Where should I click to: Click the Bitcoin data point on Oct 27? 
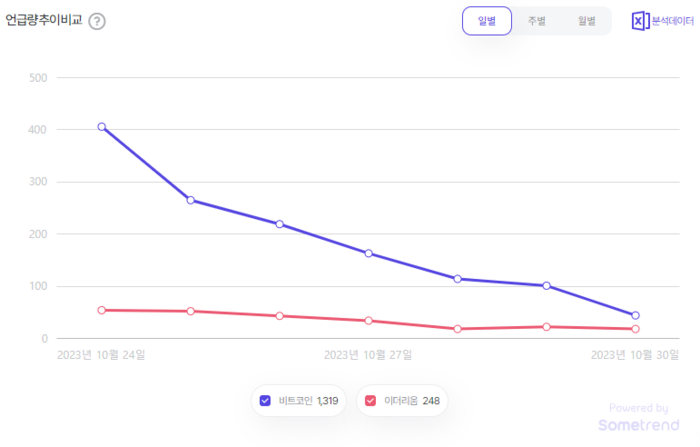[x=369, y=254]
